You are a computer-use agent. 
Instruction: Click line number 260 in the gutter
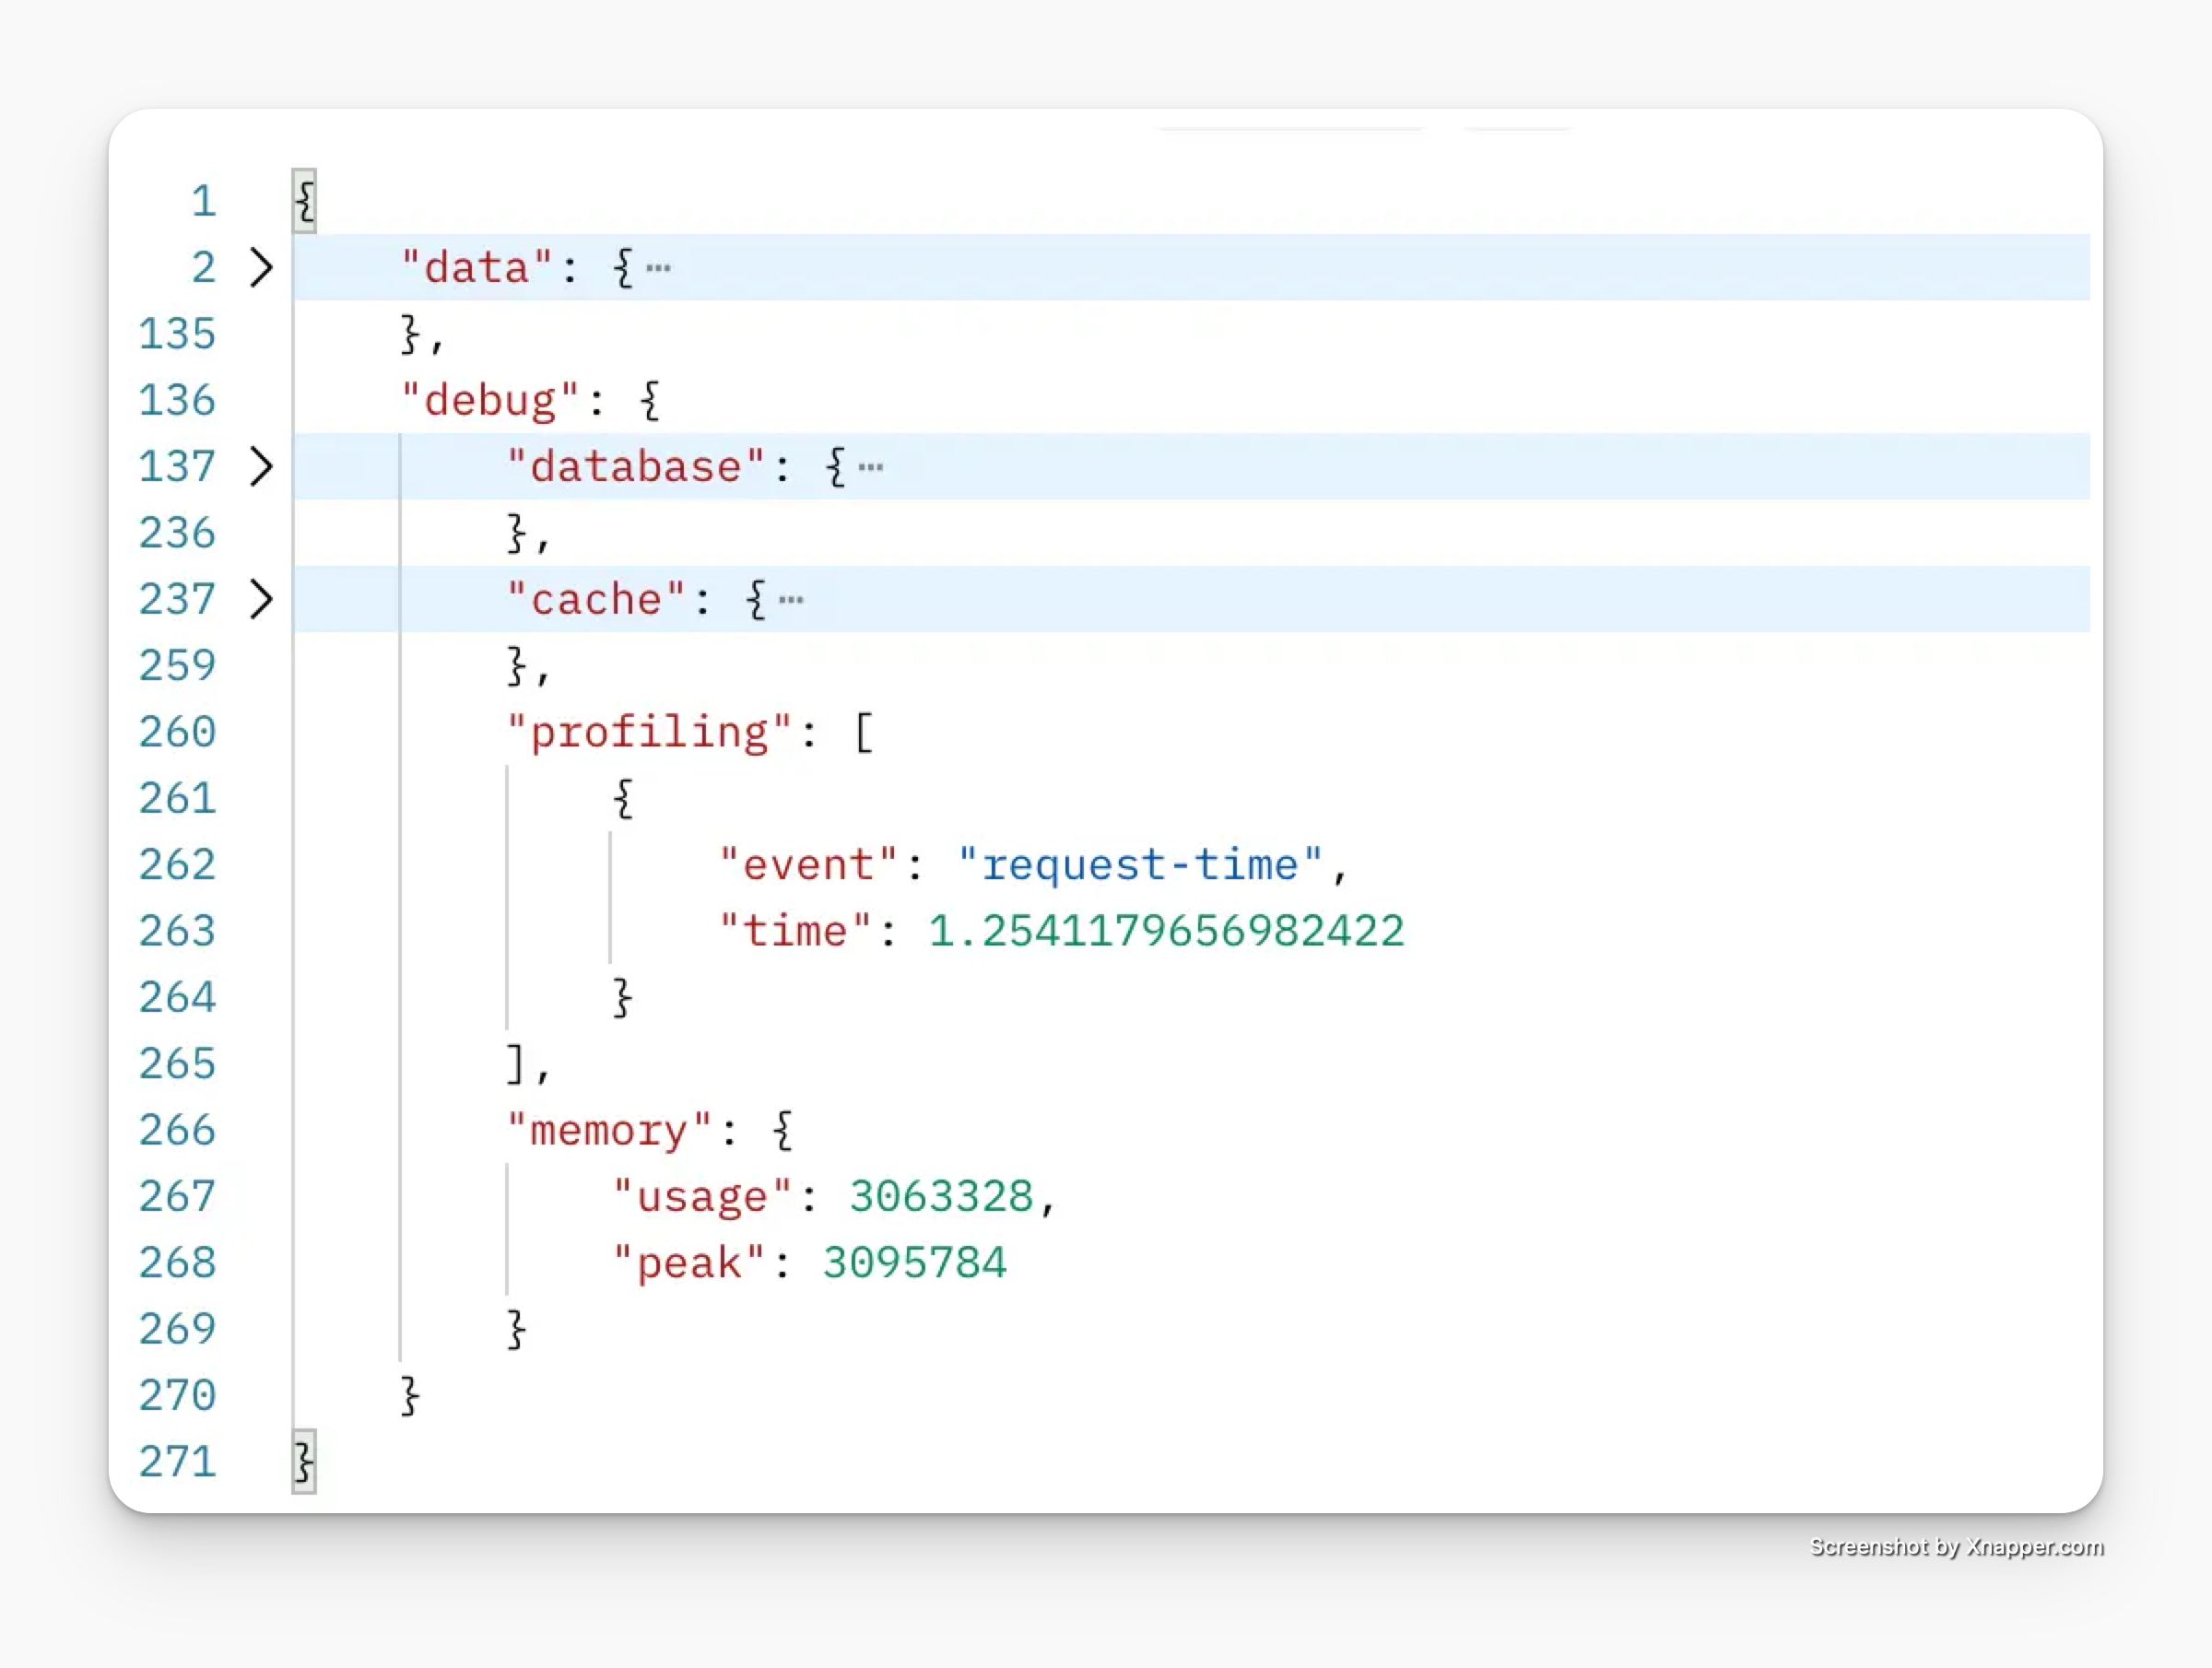tap(177, 732)
